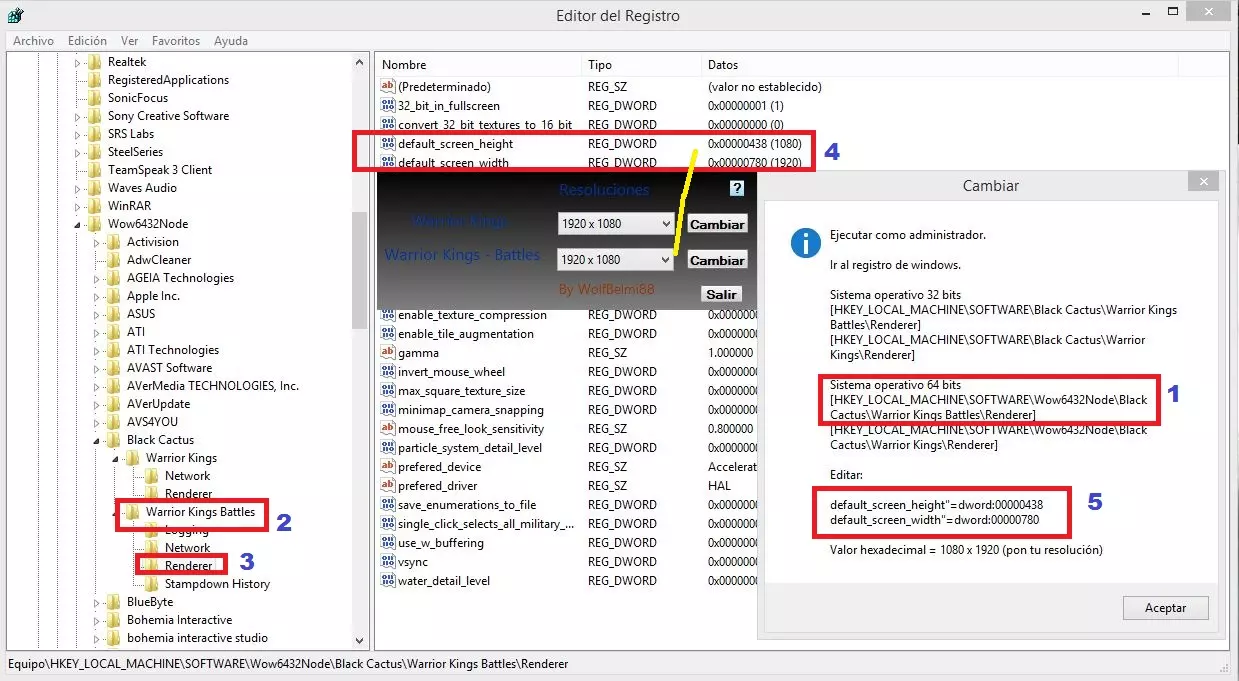The width and height of the screenshot is (1239, 681).
Task: Click Cambiar button for Warrior Kings
Action: (717, 225)
